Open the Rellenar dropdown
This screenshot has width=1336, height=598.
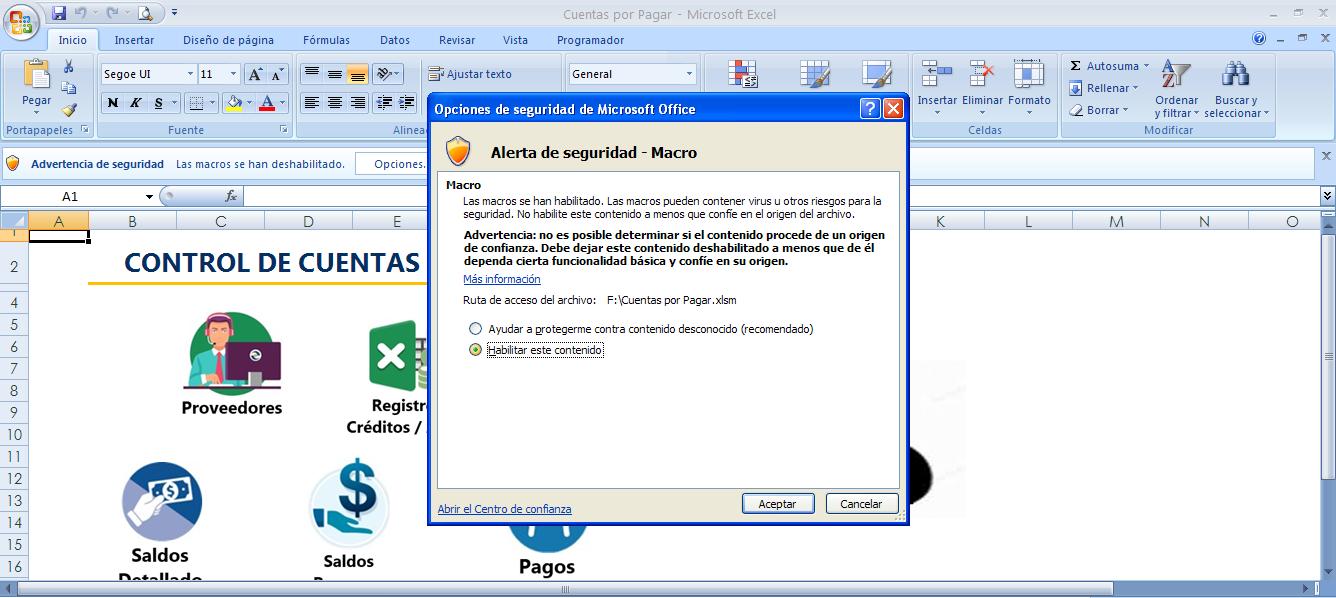click(x=1136, y=88)
